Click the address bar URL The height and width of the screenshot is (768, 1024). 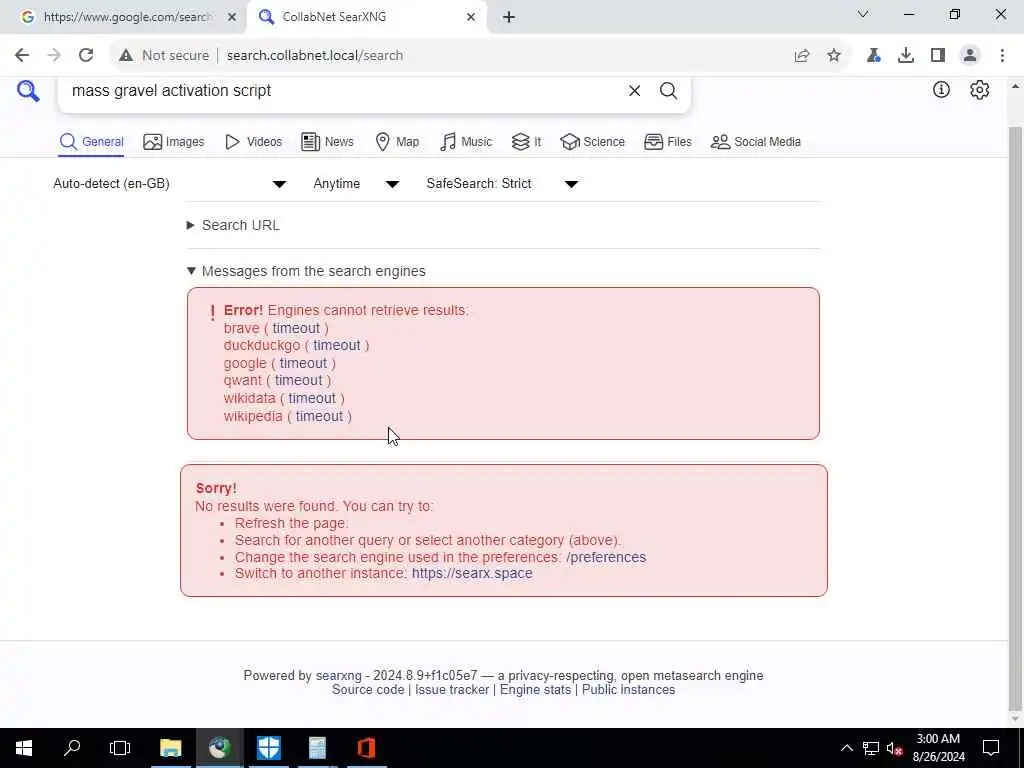pyautogui.click(x=315, y=56)
